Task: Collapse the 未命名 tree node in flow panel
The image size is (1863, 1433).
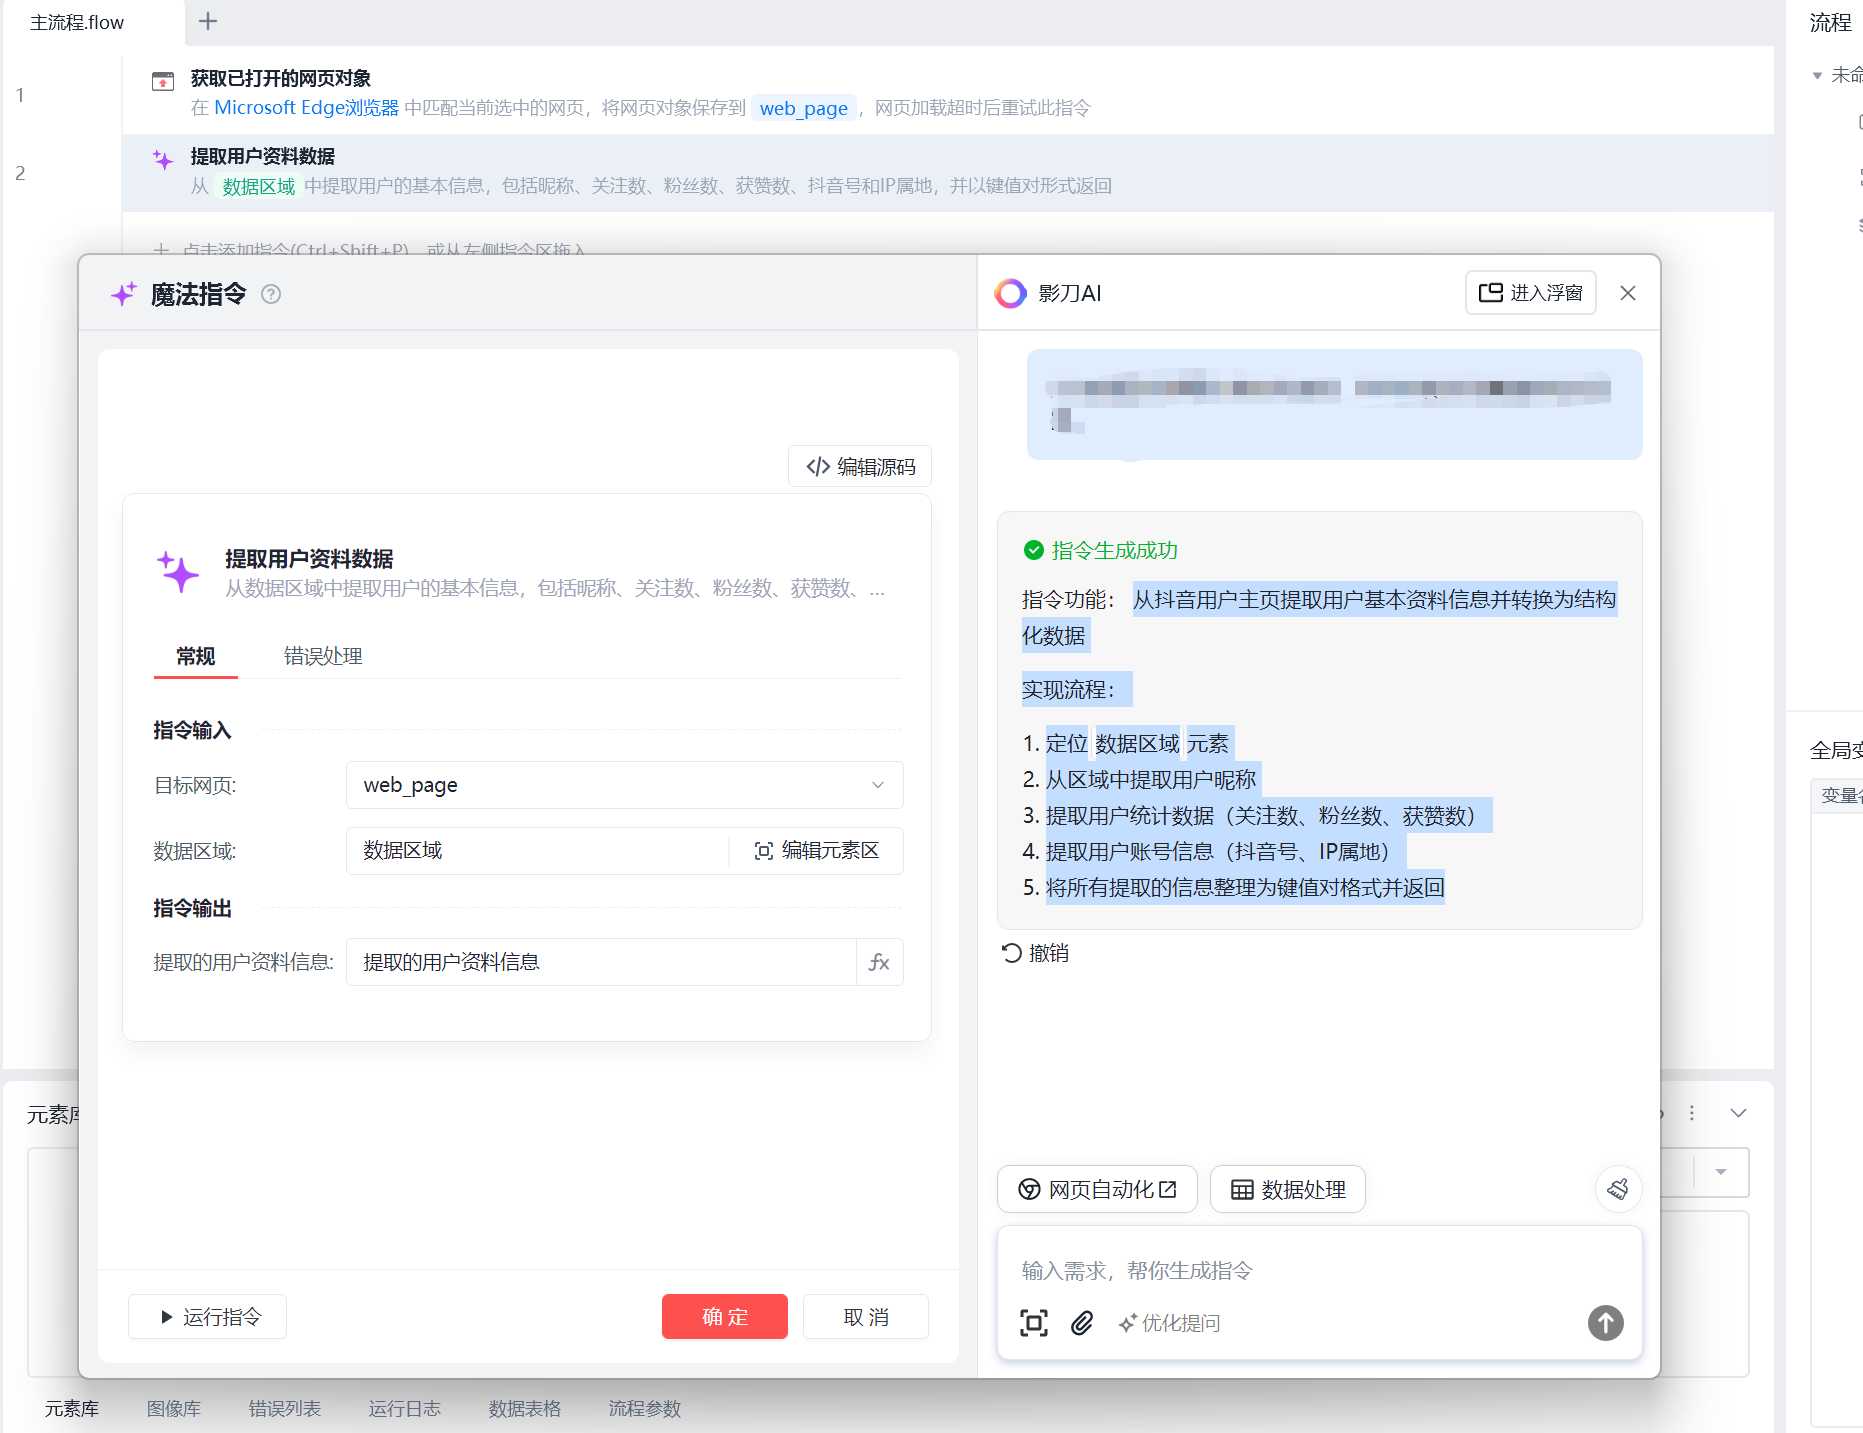Action: pyautogui.click(x=1817, y=76)
